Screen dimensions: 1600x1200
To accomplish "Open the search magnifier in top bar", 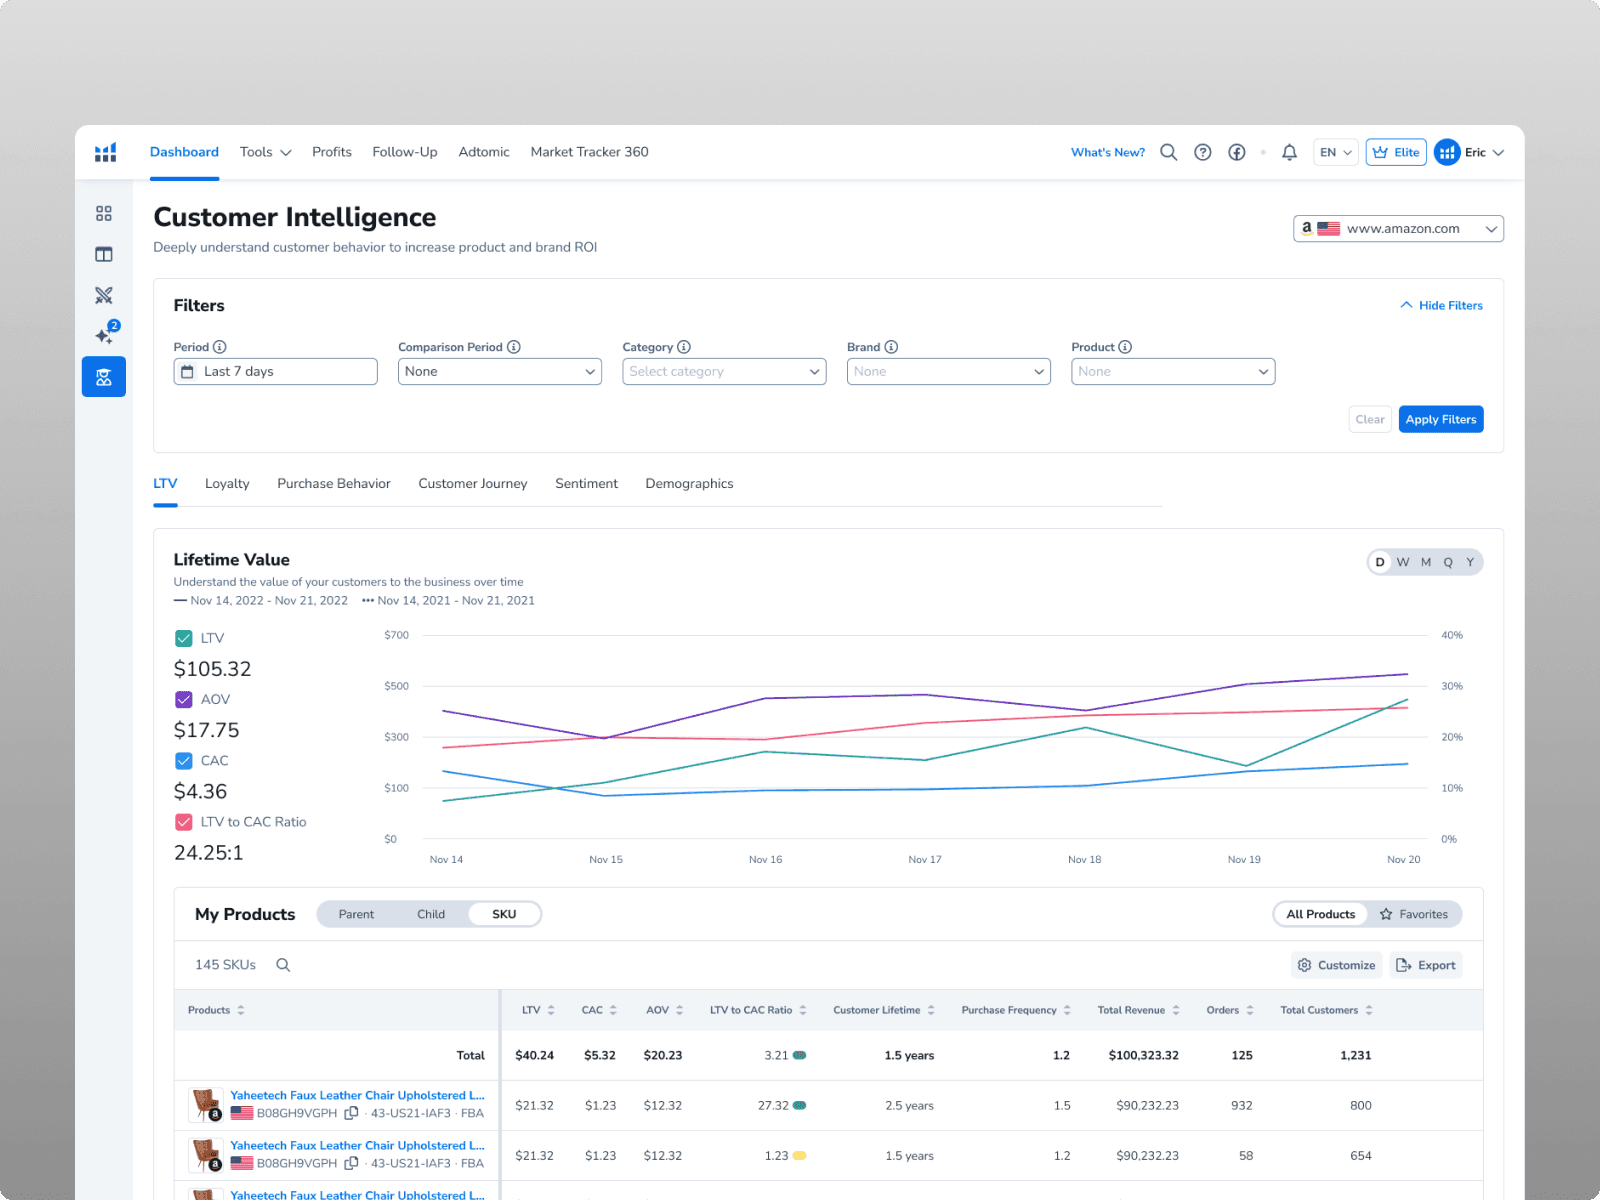I will (x=1168, y=152).
